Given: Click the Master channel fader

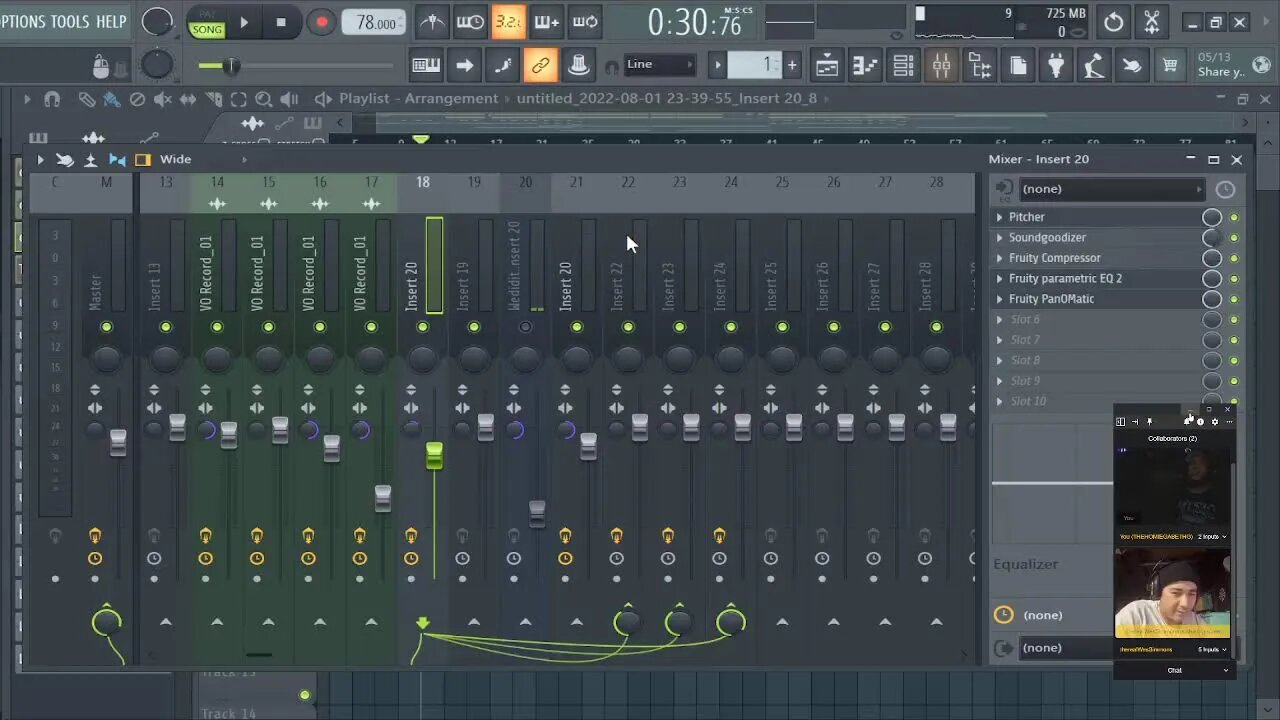Looking at the screenshot, I should (118, 442).
